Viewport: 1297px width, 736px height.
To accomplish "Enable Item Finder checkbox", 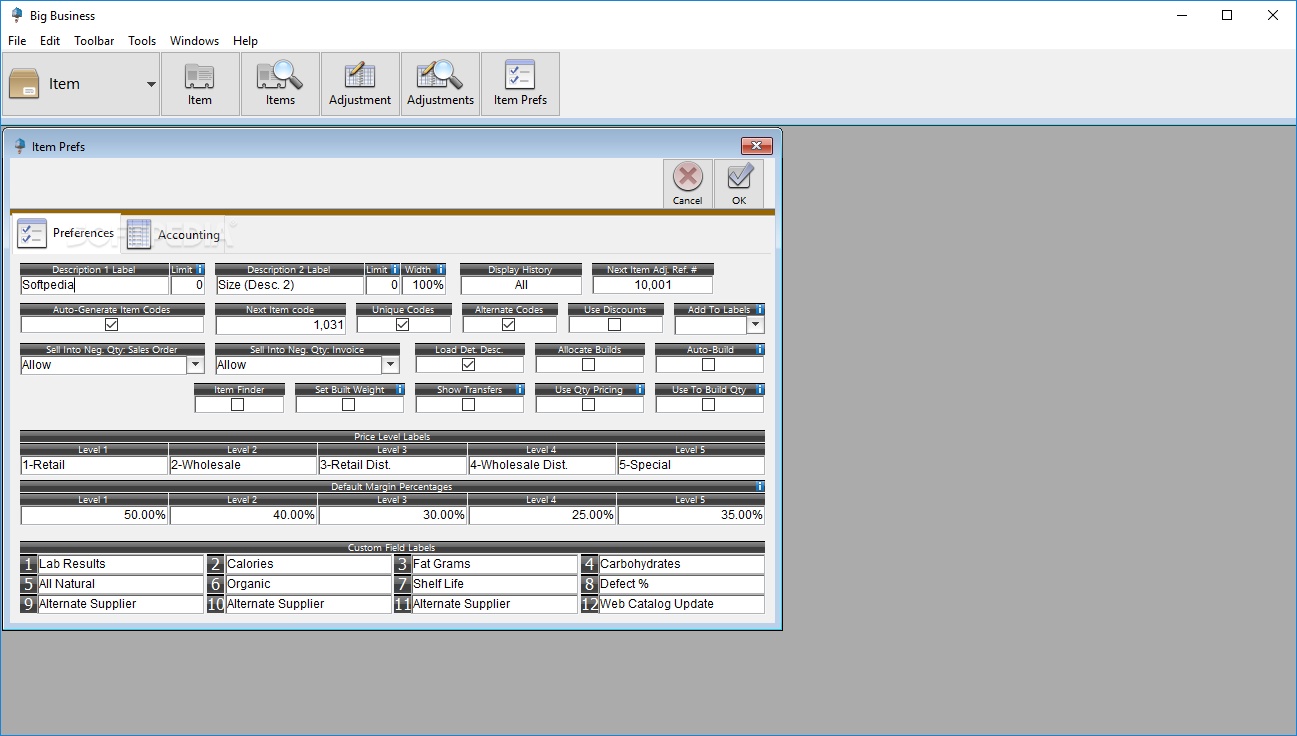I will [237, 405].
